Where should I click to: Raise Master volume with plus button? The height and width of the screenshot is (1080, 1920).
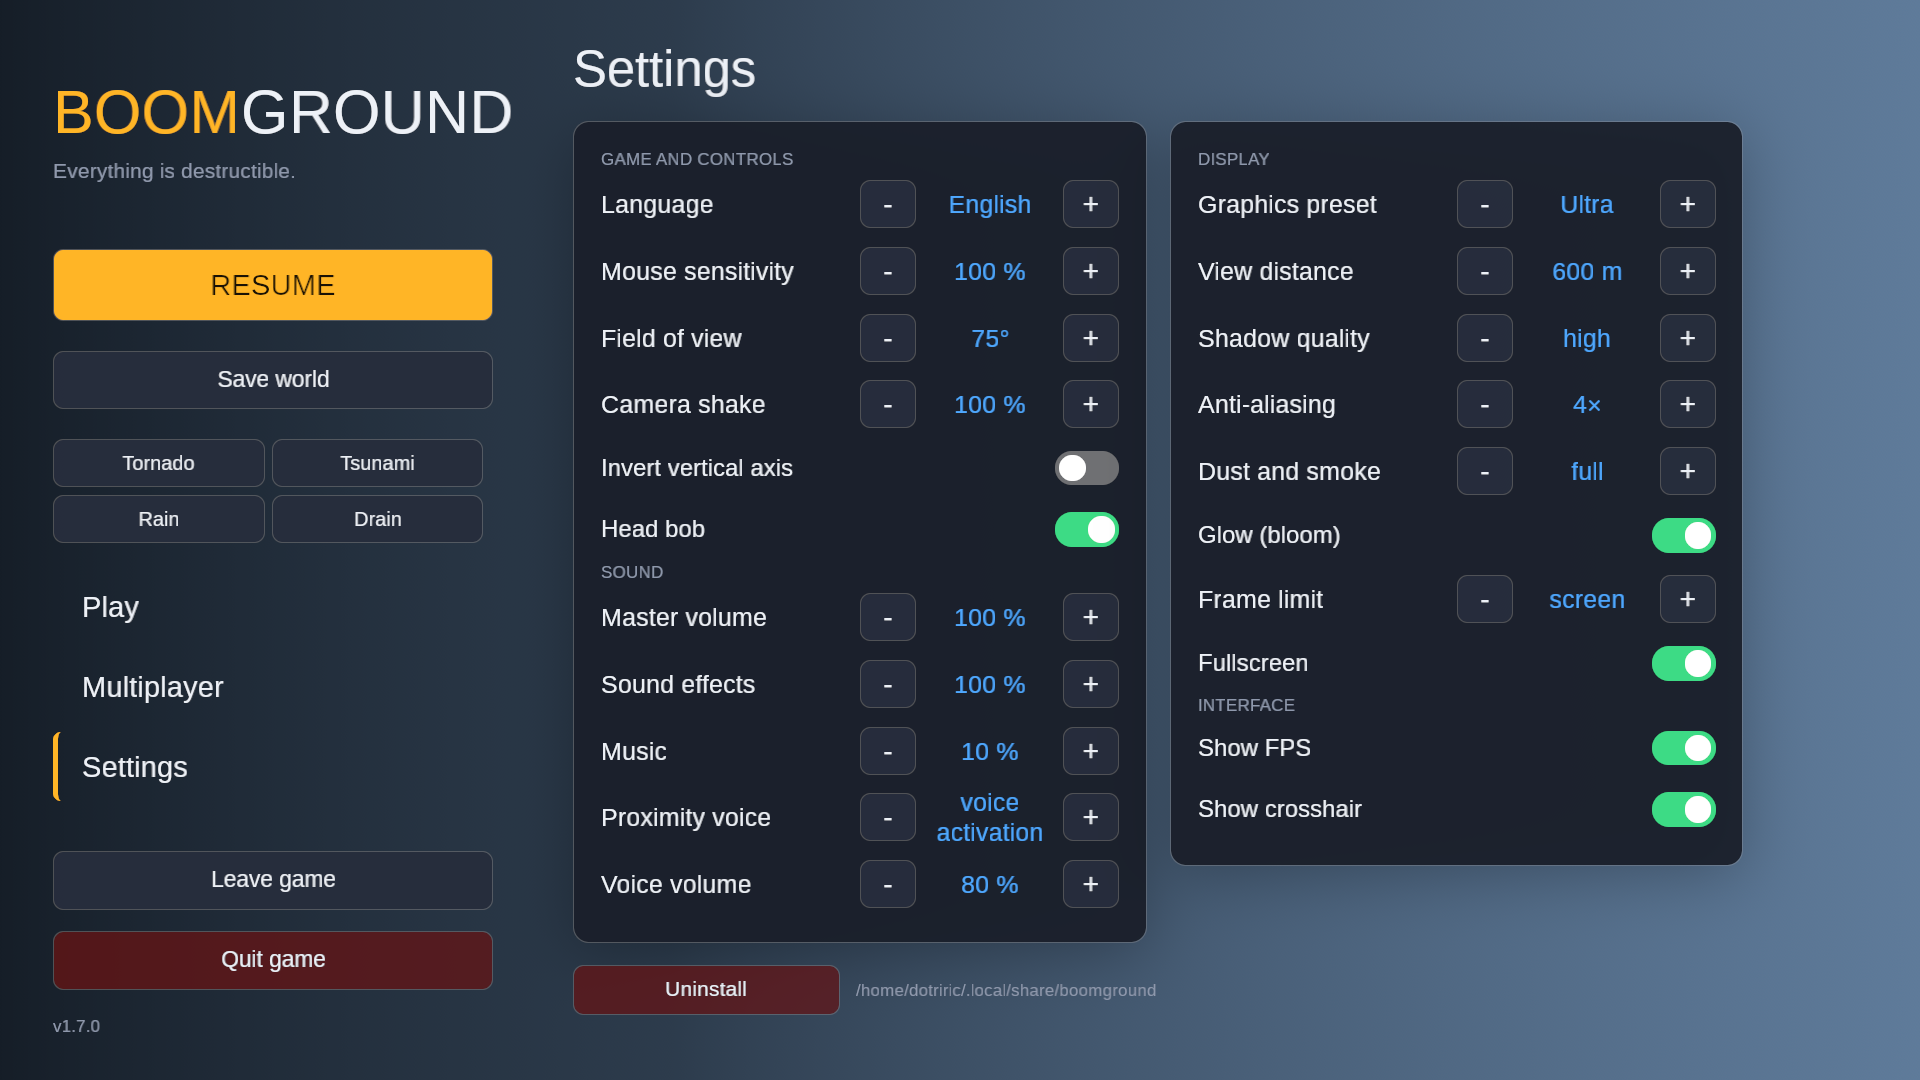tap(1090, 617)
